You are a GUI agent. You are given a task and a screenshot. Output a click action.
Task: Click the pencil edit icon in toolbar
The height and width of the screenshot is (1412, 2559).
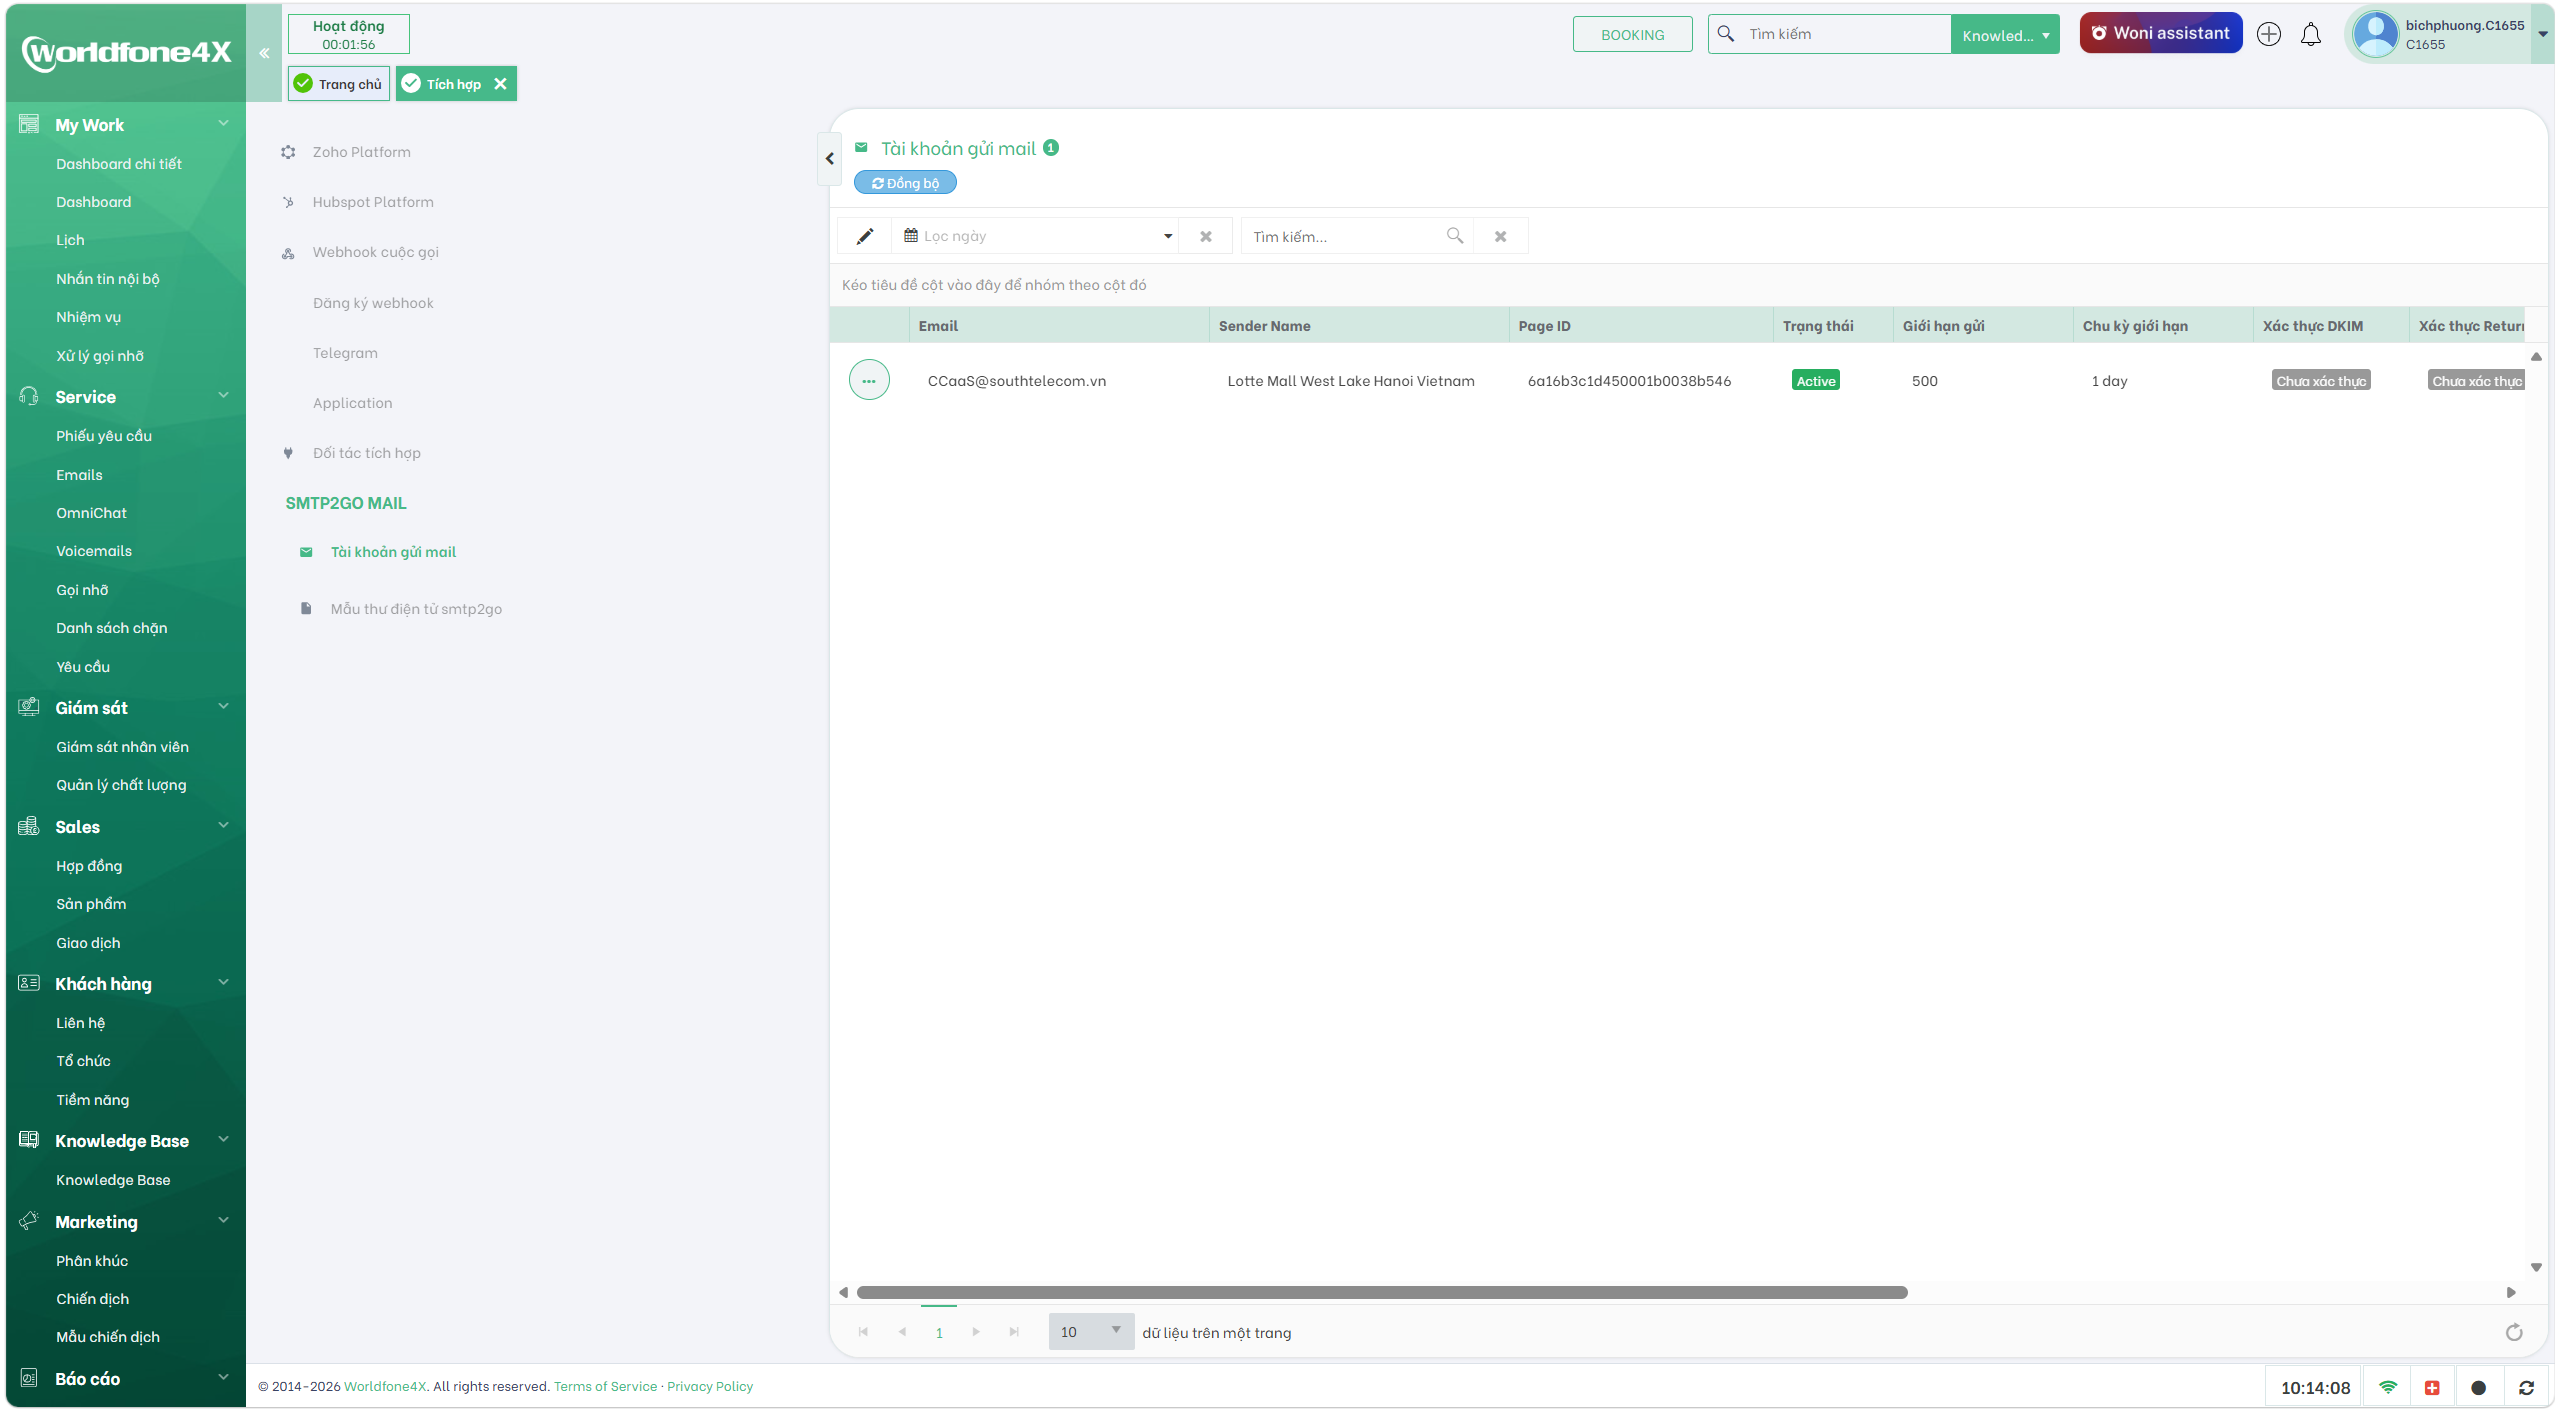point(865,236)
